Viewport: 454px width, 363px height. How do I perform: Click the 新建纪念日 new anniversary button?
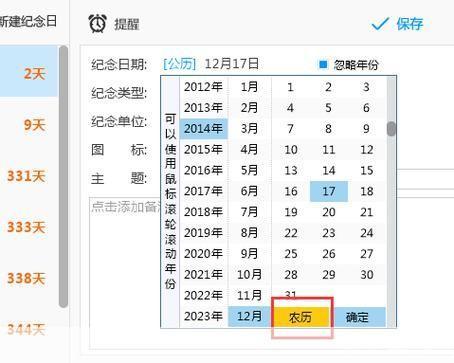click(x=28, y=21)
